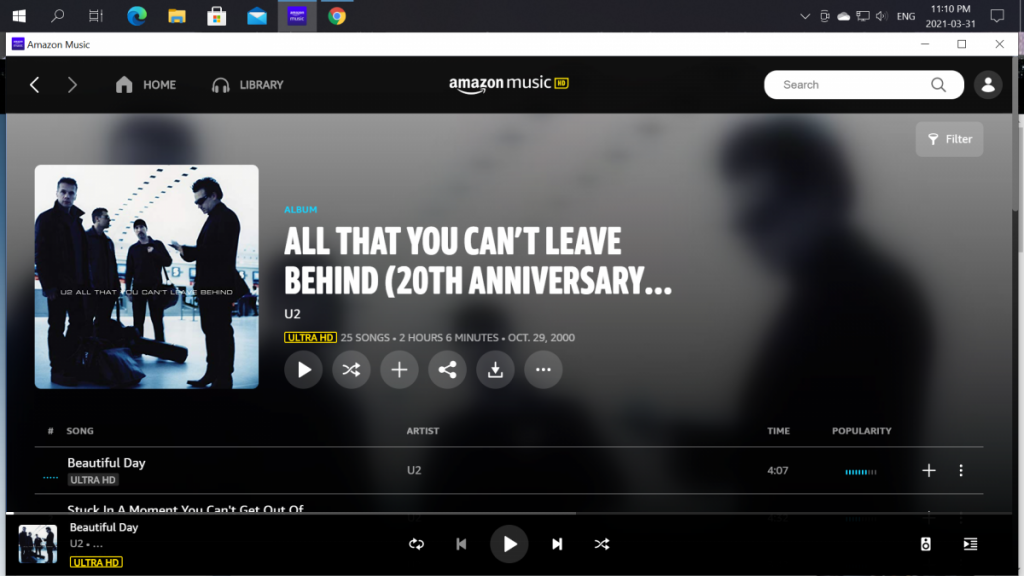The height and width of the screenshot is (576, 1024).
Task: Open the user account profile menu
Action: click(x=988, y=85)
